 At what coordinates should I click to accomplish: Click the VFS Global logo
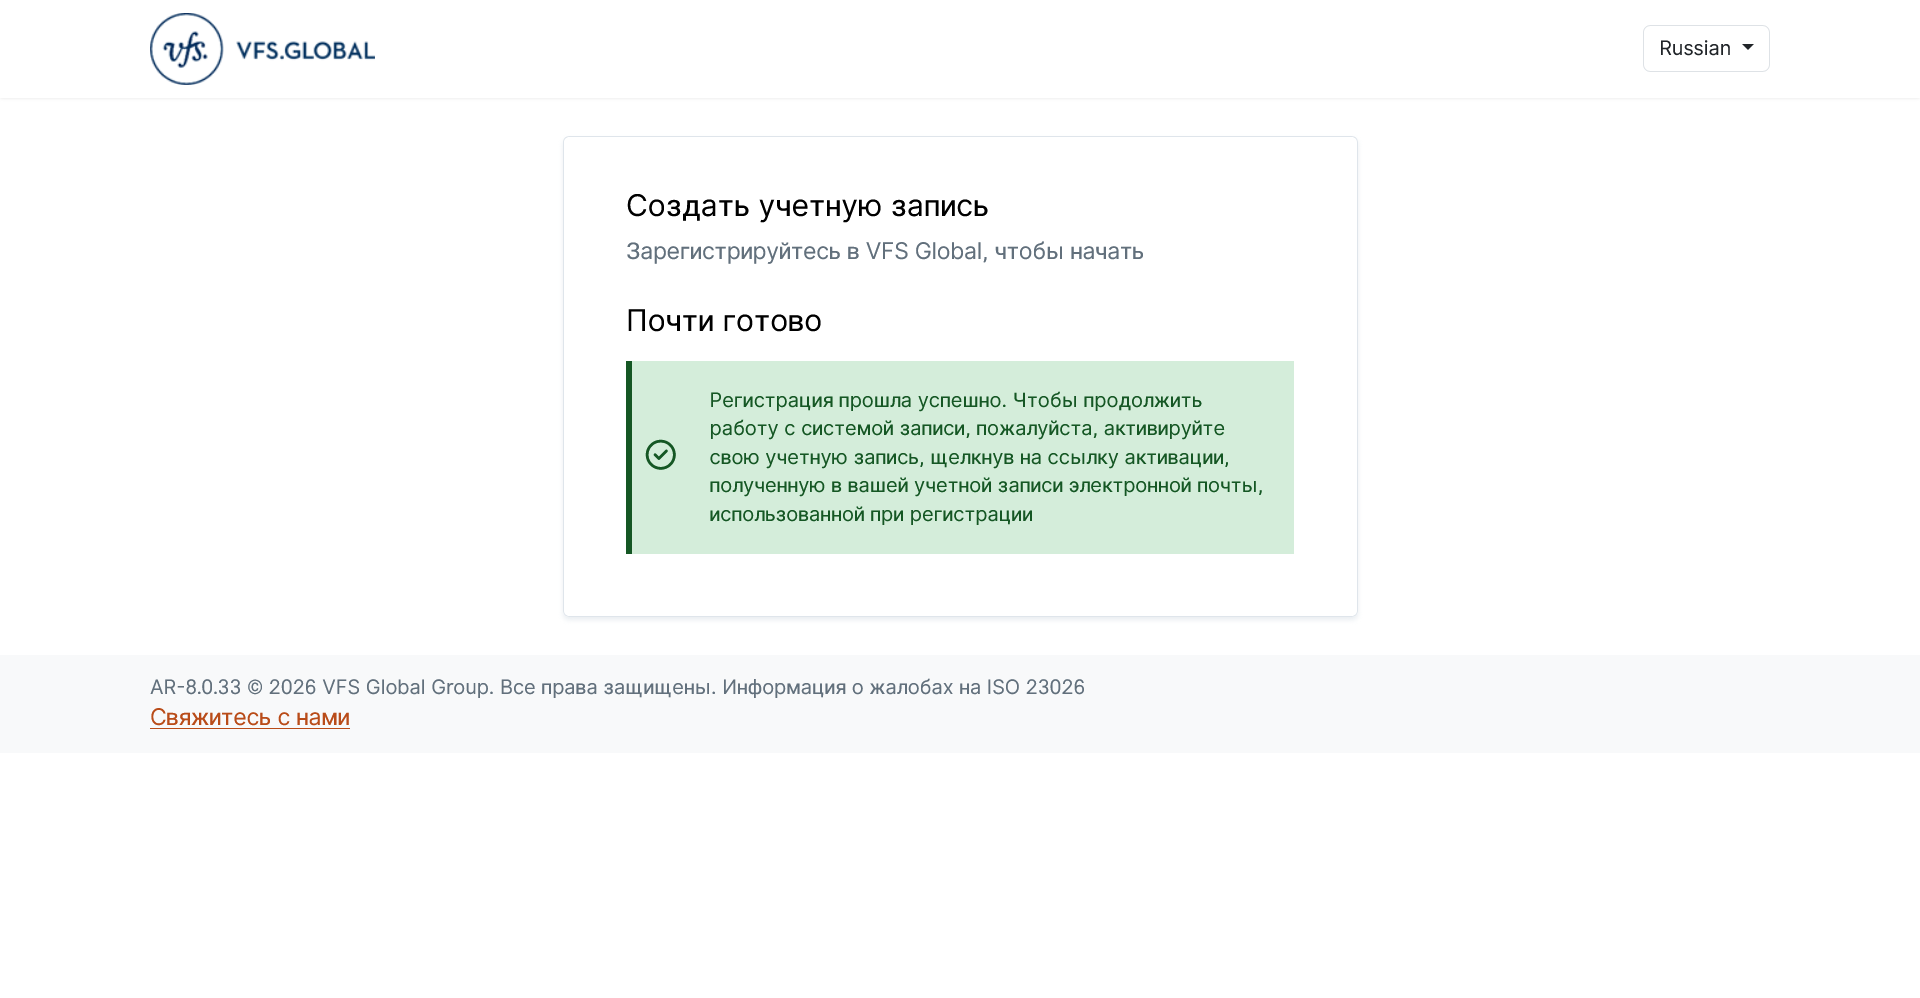[262, 49]
